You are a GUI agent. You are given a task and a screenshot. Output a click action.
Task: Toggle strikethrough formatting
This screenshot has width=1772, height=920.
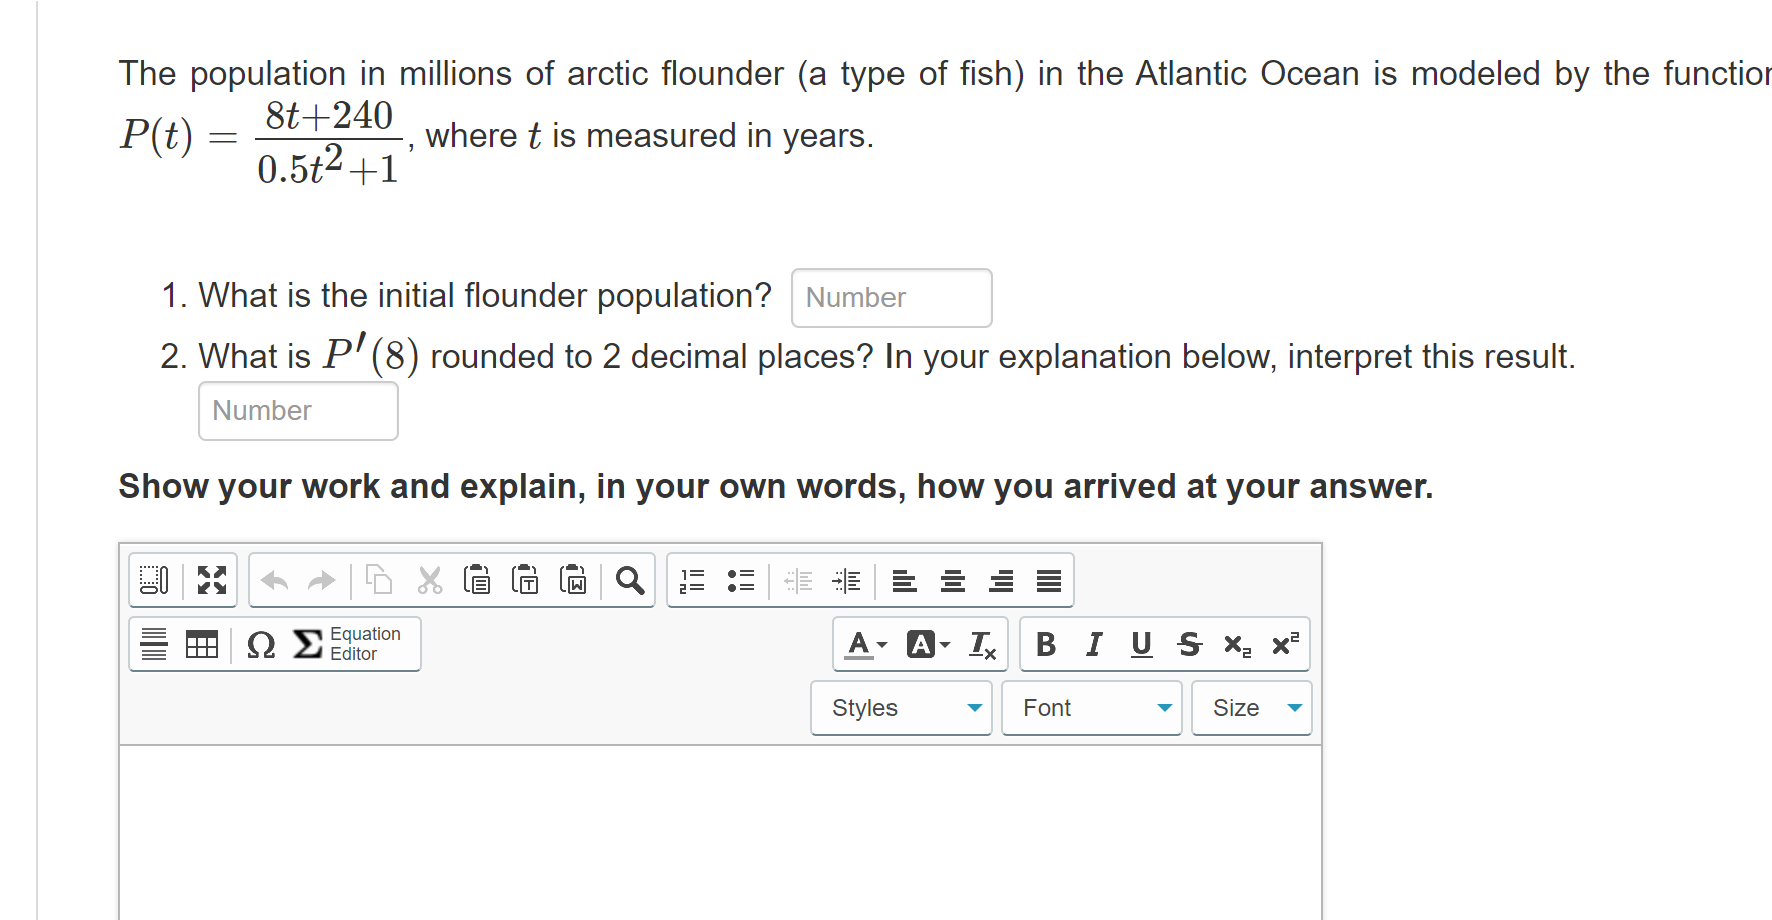1189,645
